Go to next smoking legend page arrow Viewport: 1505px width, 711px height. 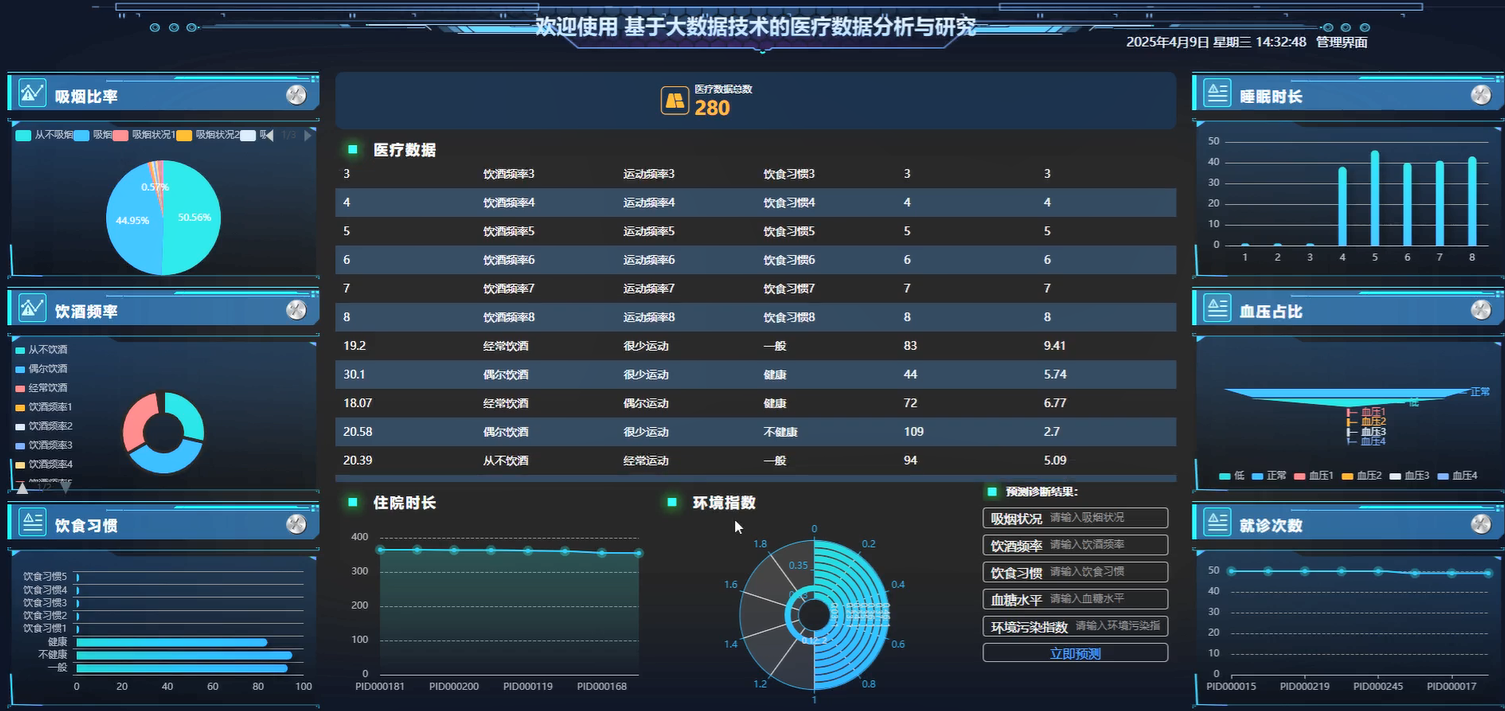pos(309,134)
